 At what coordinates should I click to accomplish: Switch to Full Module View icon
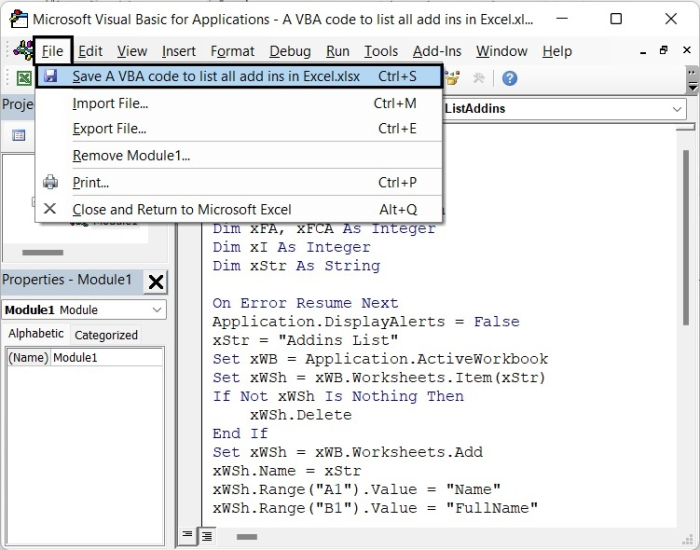[x=206, y=536]
